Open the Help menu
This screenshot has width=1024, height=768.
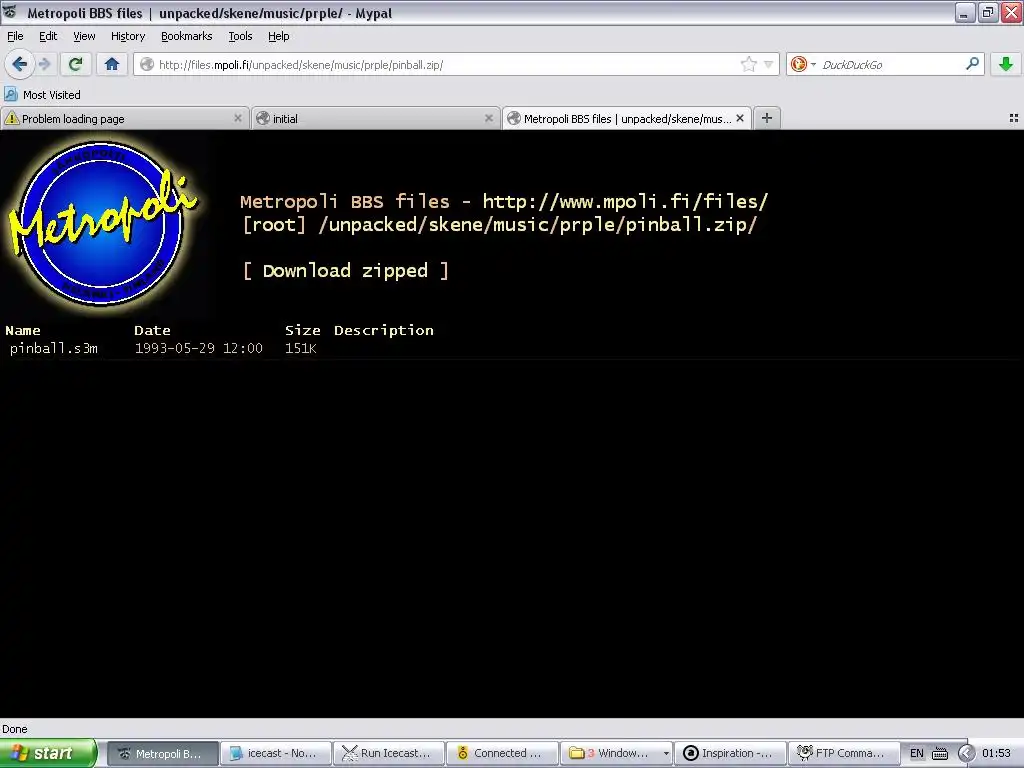click(x=278, y=36)
